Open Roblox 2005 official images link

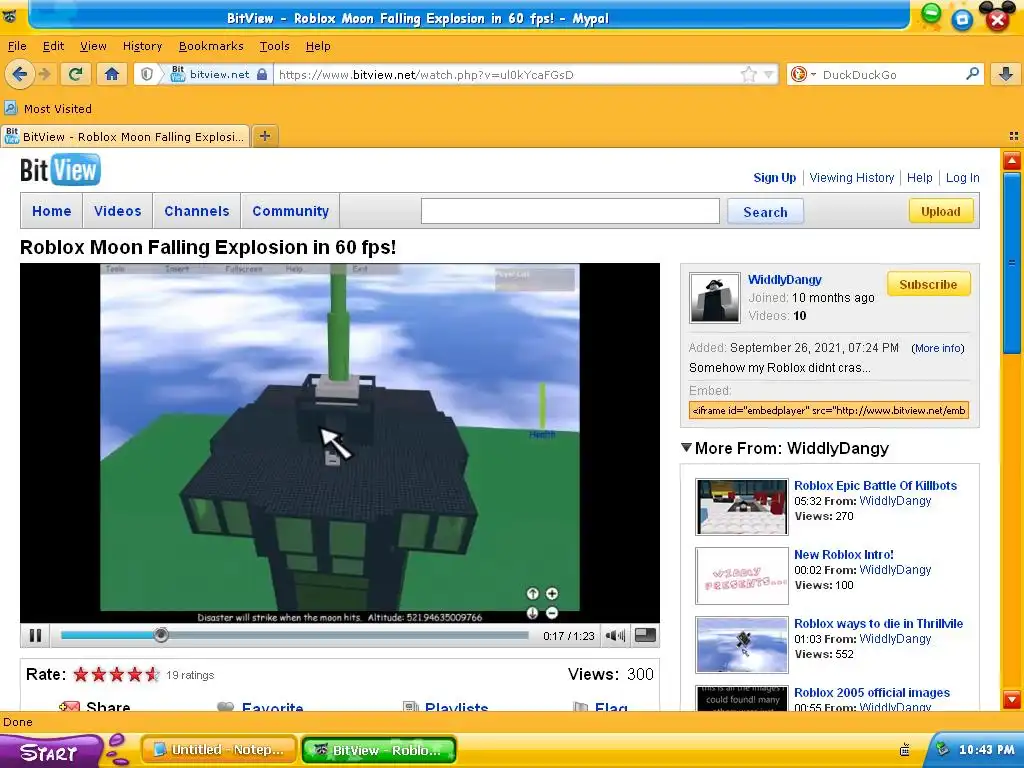(872, 692)
